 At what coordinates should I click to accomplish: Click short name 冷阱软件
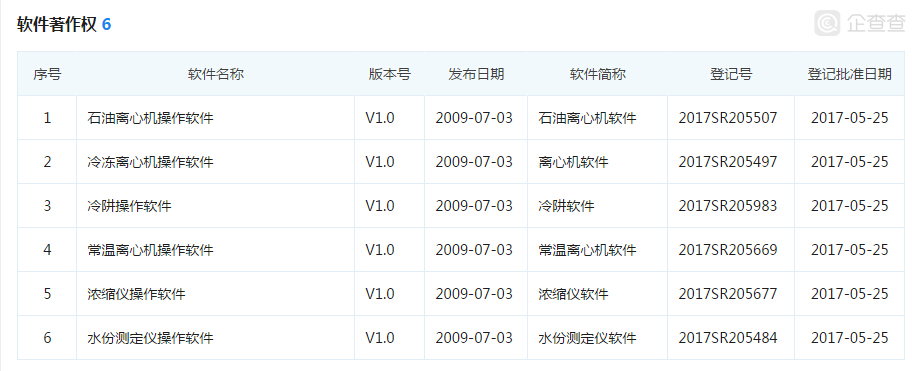(x=567, y=206)
